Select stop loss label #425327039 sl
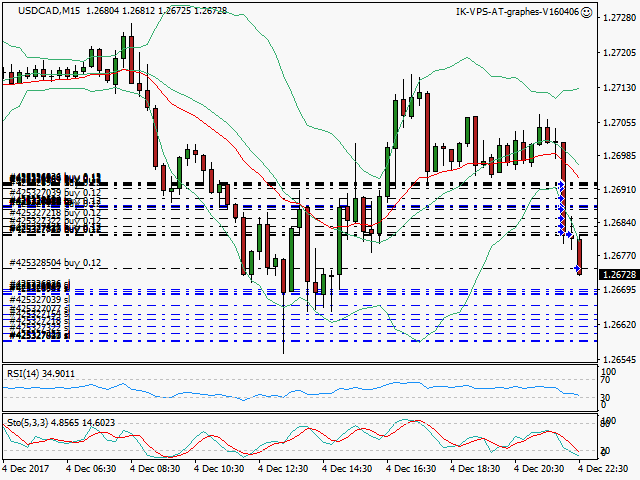640x480 pixels. [40, 299]
